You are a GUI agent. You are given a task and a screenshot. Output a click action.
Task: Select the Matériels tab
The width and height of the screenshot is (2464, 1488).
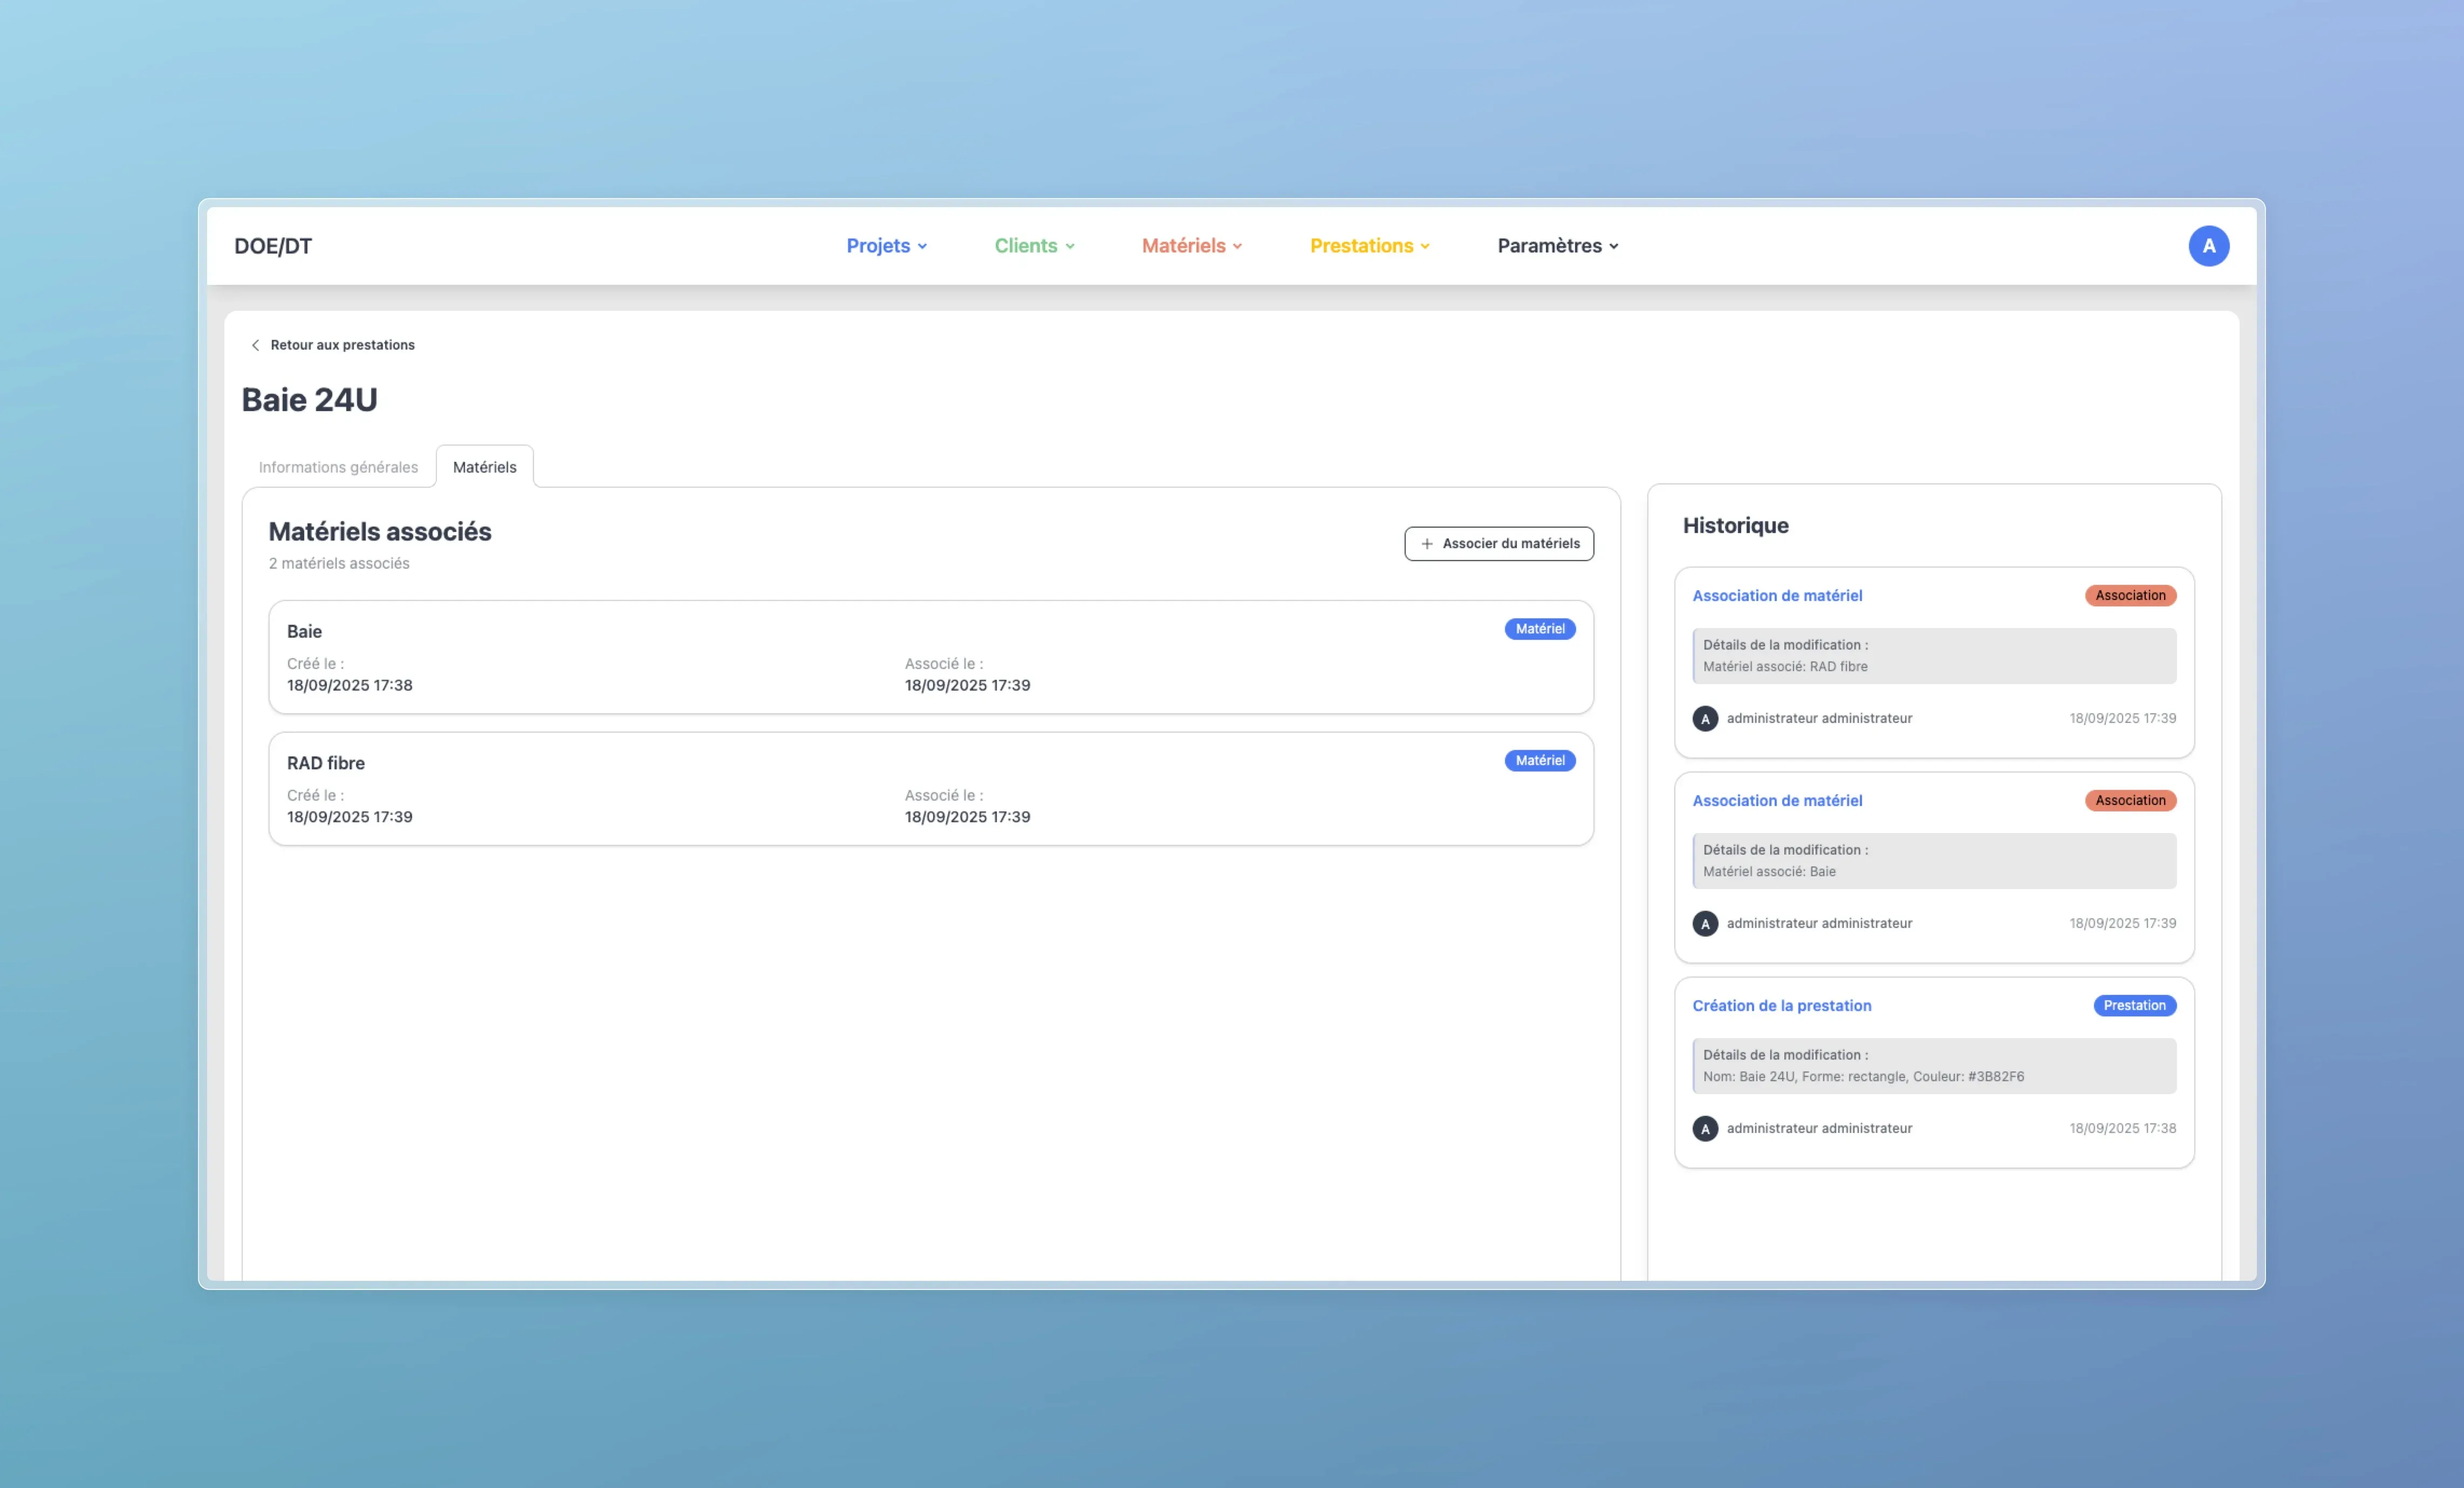click(484, 467)
